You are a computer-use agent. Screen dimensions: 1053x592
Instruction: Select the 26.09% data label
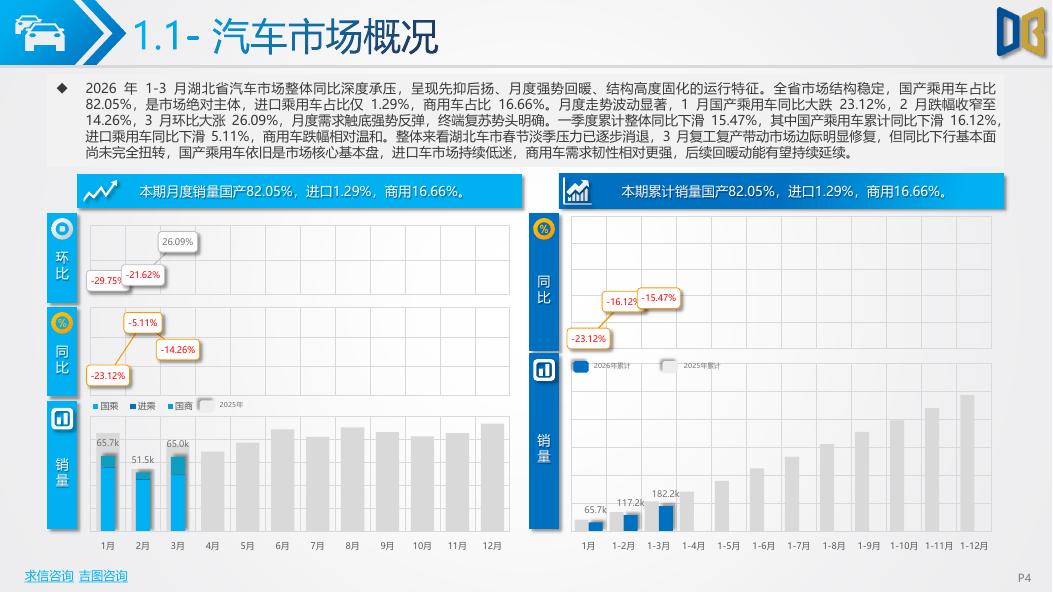pyautogui.click(x=178, y=242)
